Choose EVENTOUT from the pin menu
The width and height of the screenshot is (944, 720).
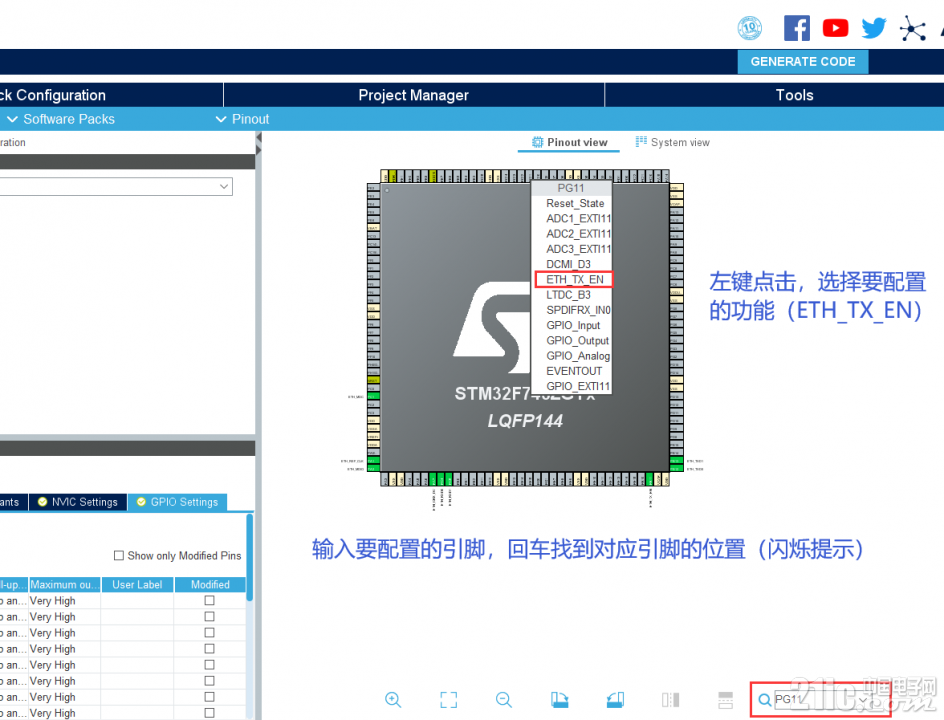pos(571,371)
